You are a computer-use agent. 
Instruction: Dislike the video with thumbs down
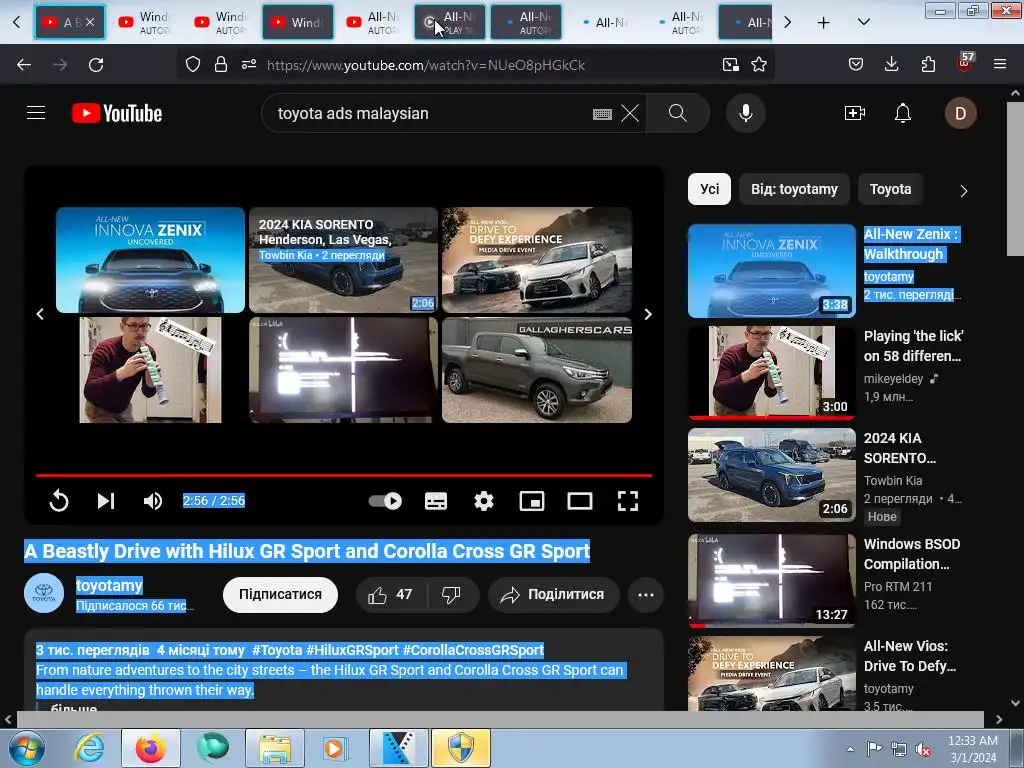coord(451,594)
